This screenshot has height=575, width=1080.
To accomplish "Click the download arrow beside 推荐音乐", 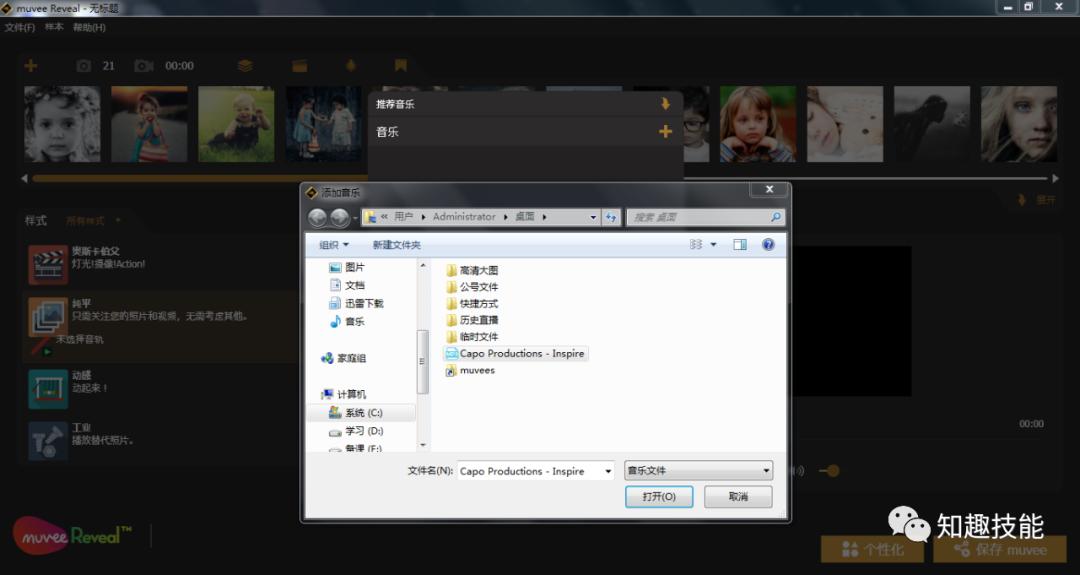I will 665,104.
